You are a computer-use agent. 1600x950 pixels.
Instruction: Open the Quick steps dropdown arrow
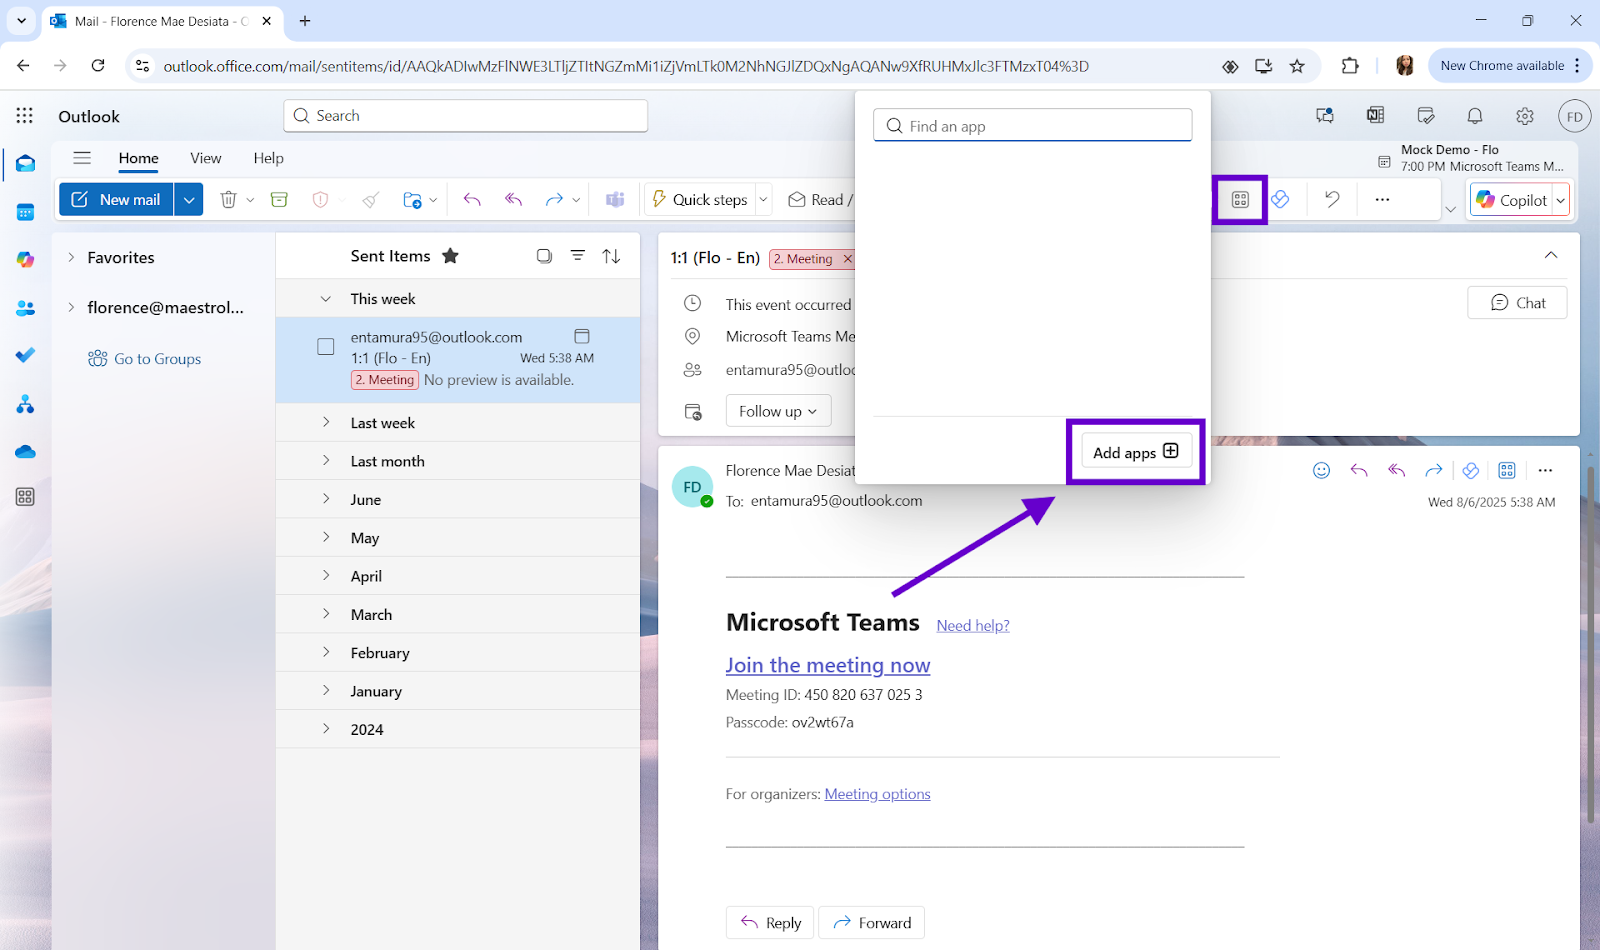[x=764, y=200]
